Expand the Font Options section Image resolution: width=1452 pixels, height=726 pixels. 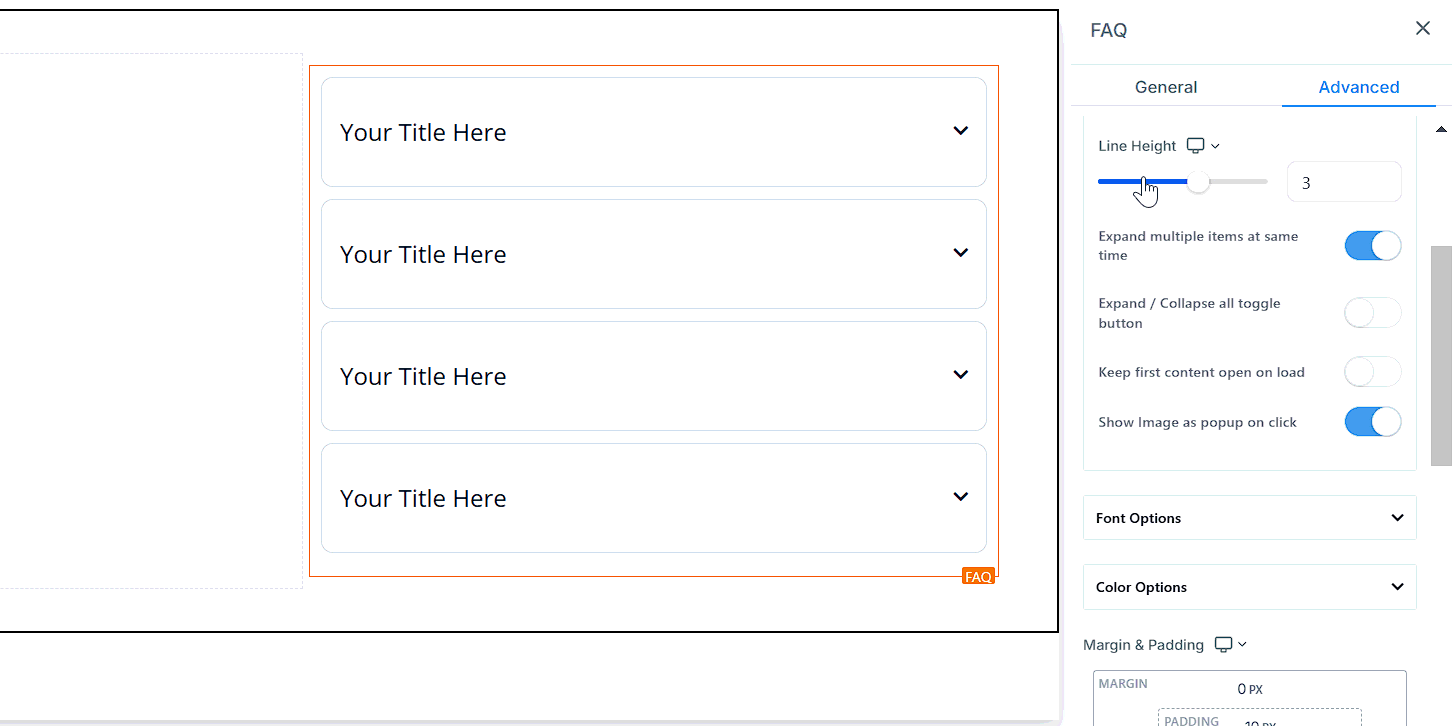coord(1249,518)
